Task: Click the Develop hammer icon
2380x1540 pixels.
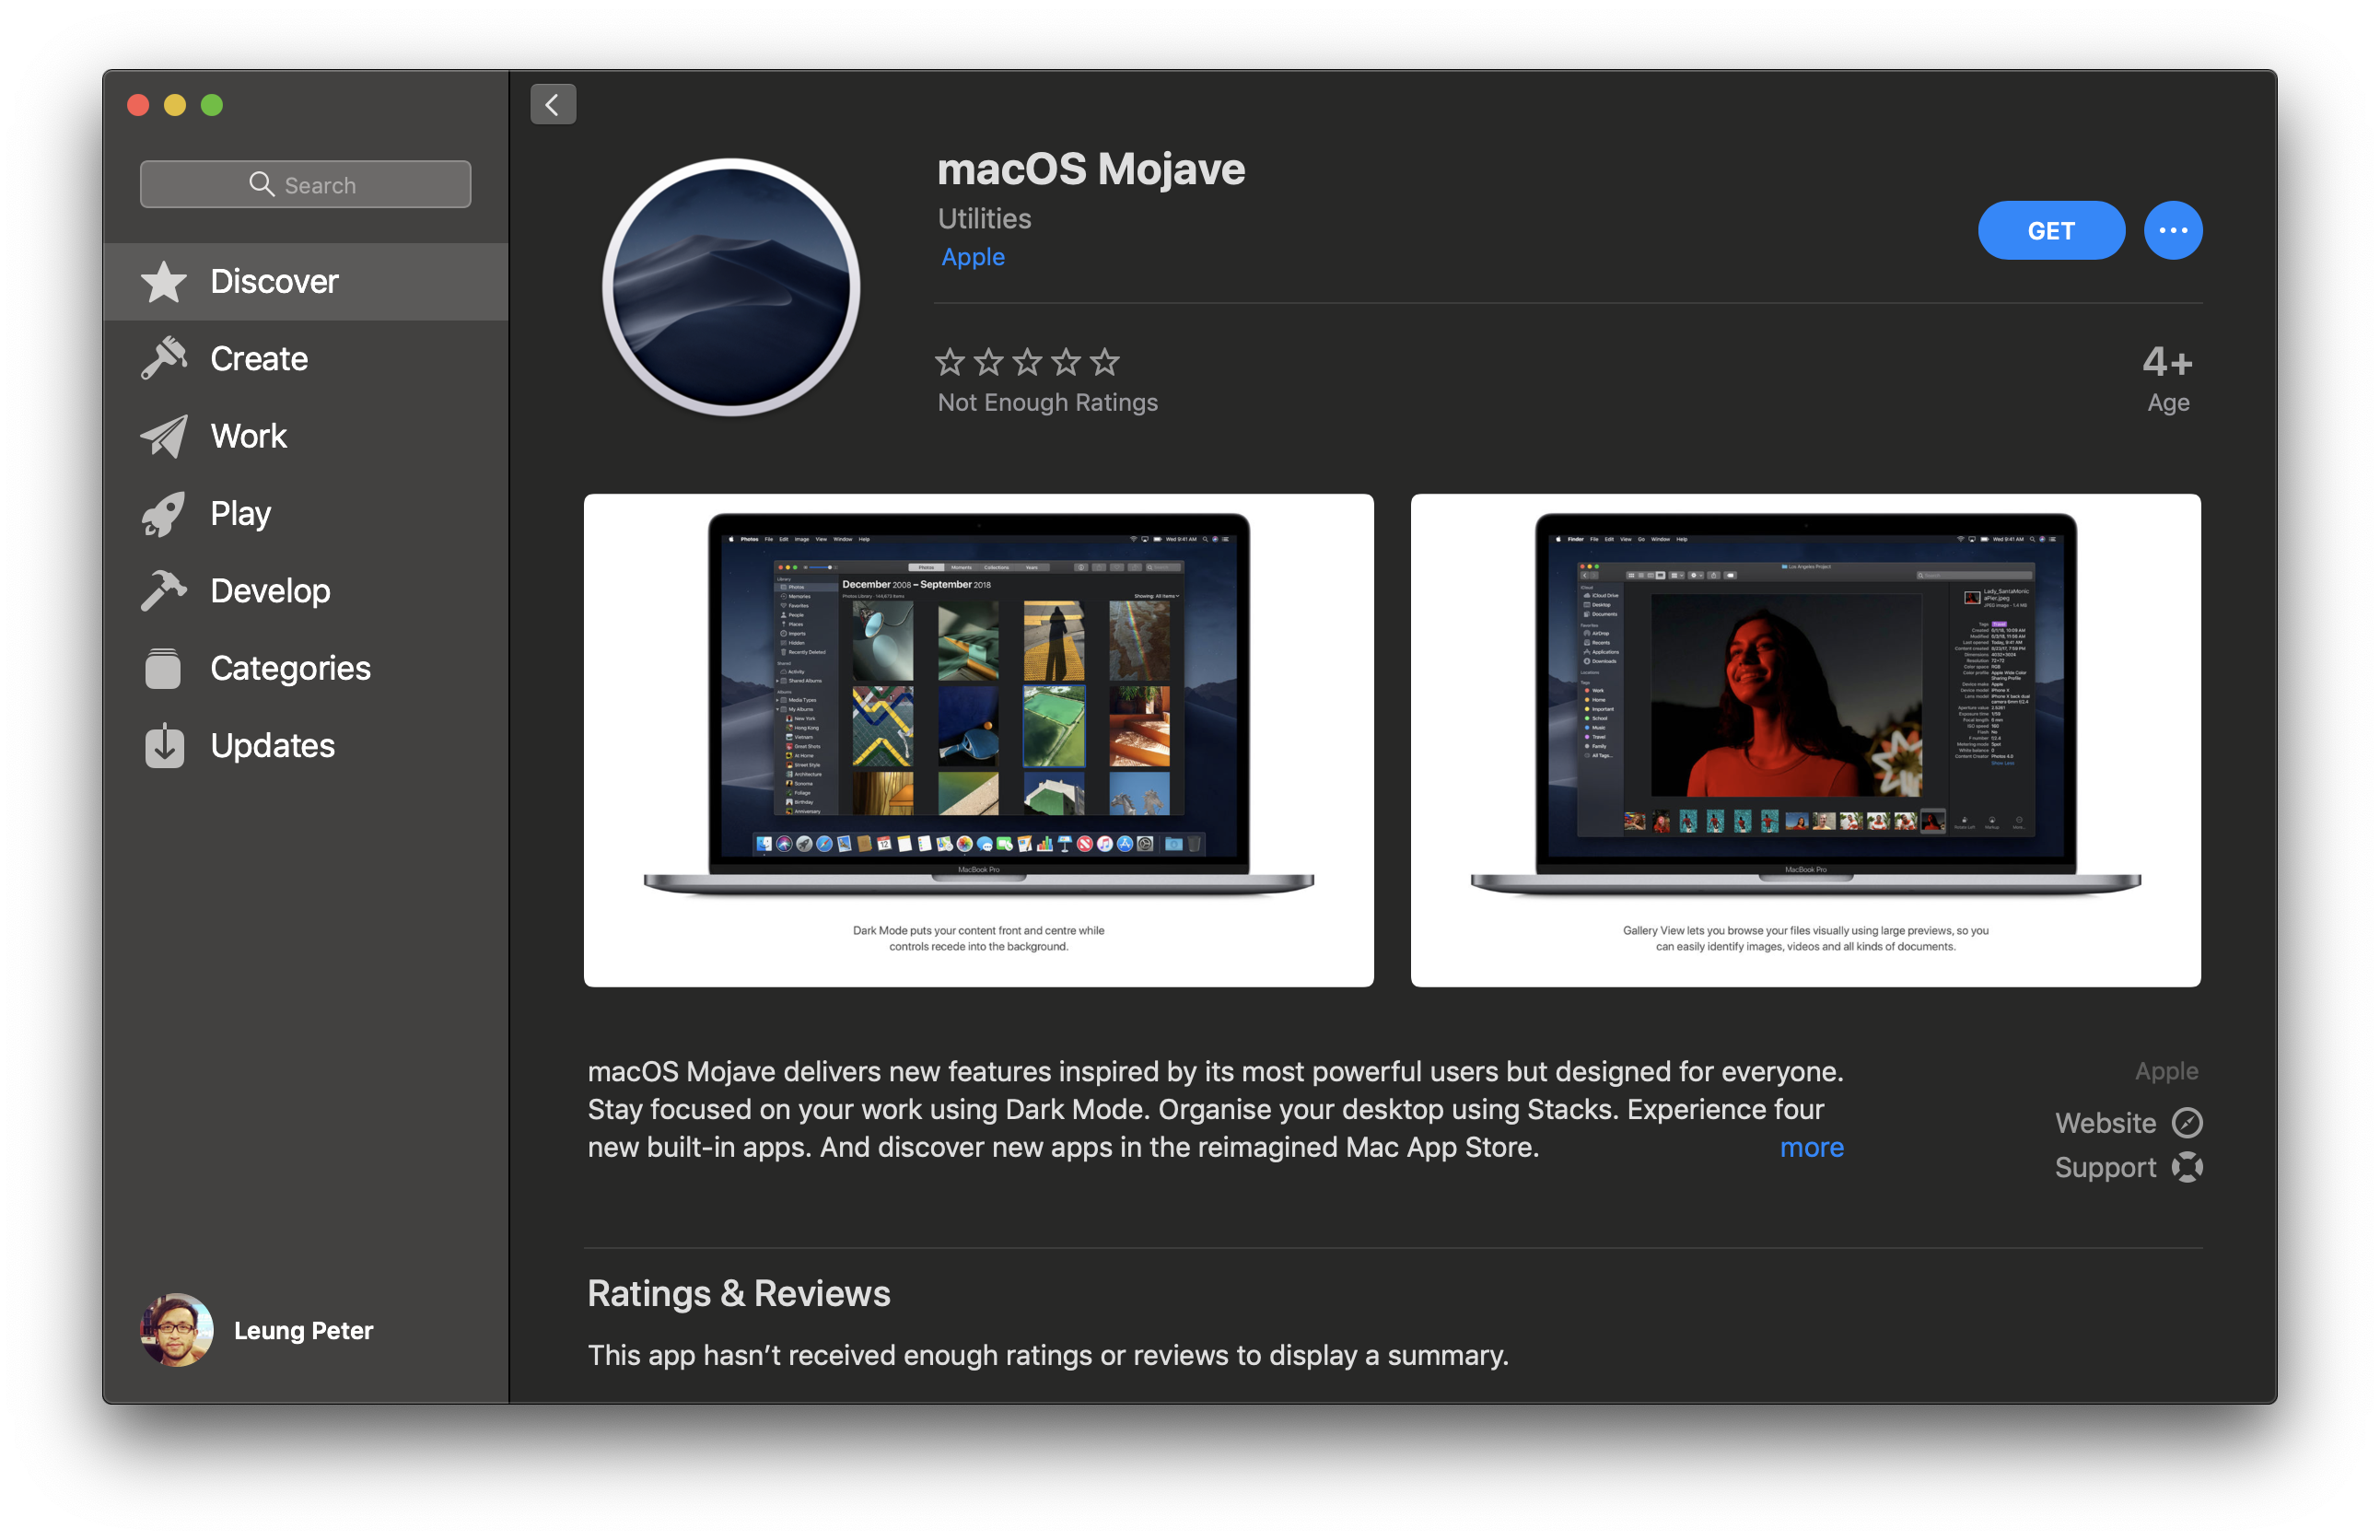Action: [163, 591]
